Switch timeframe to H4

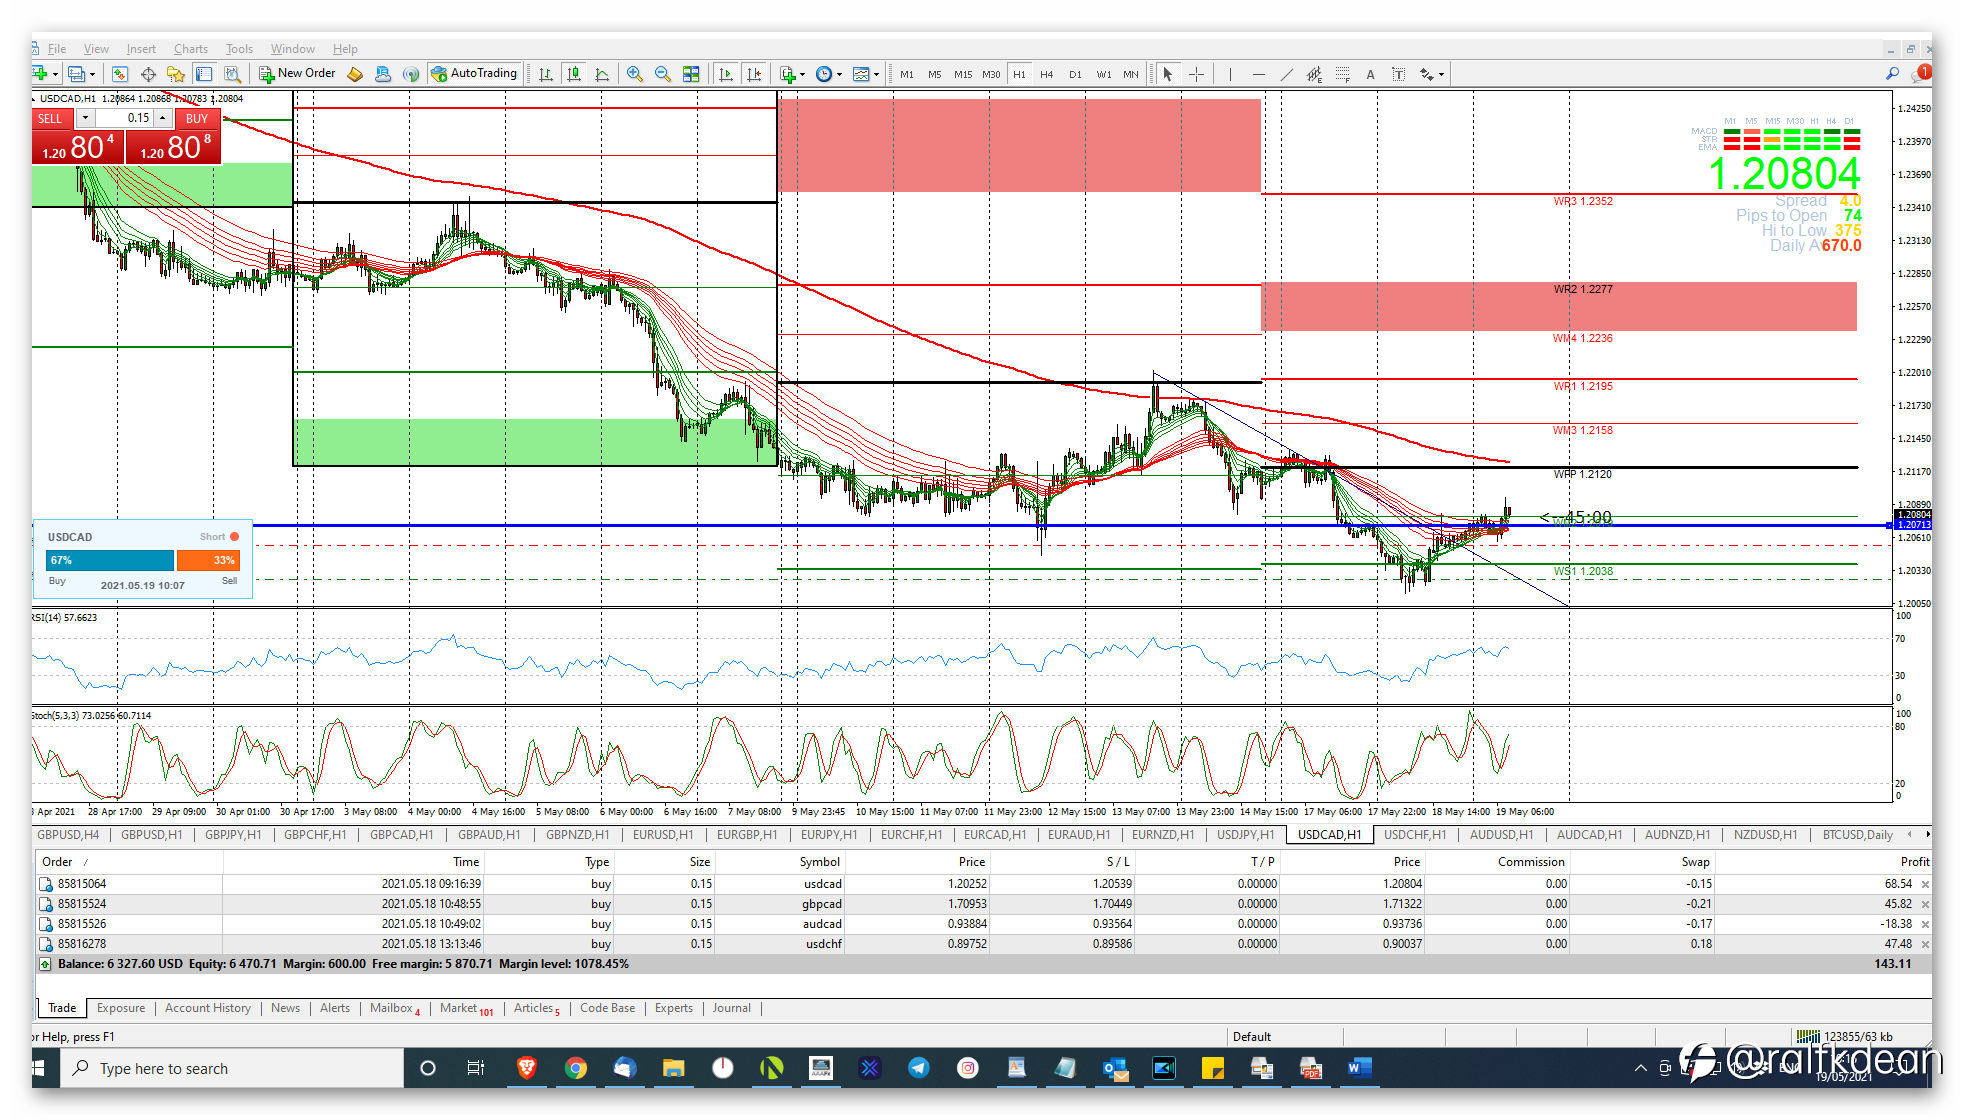(x=1047, y=74)
